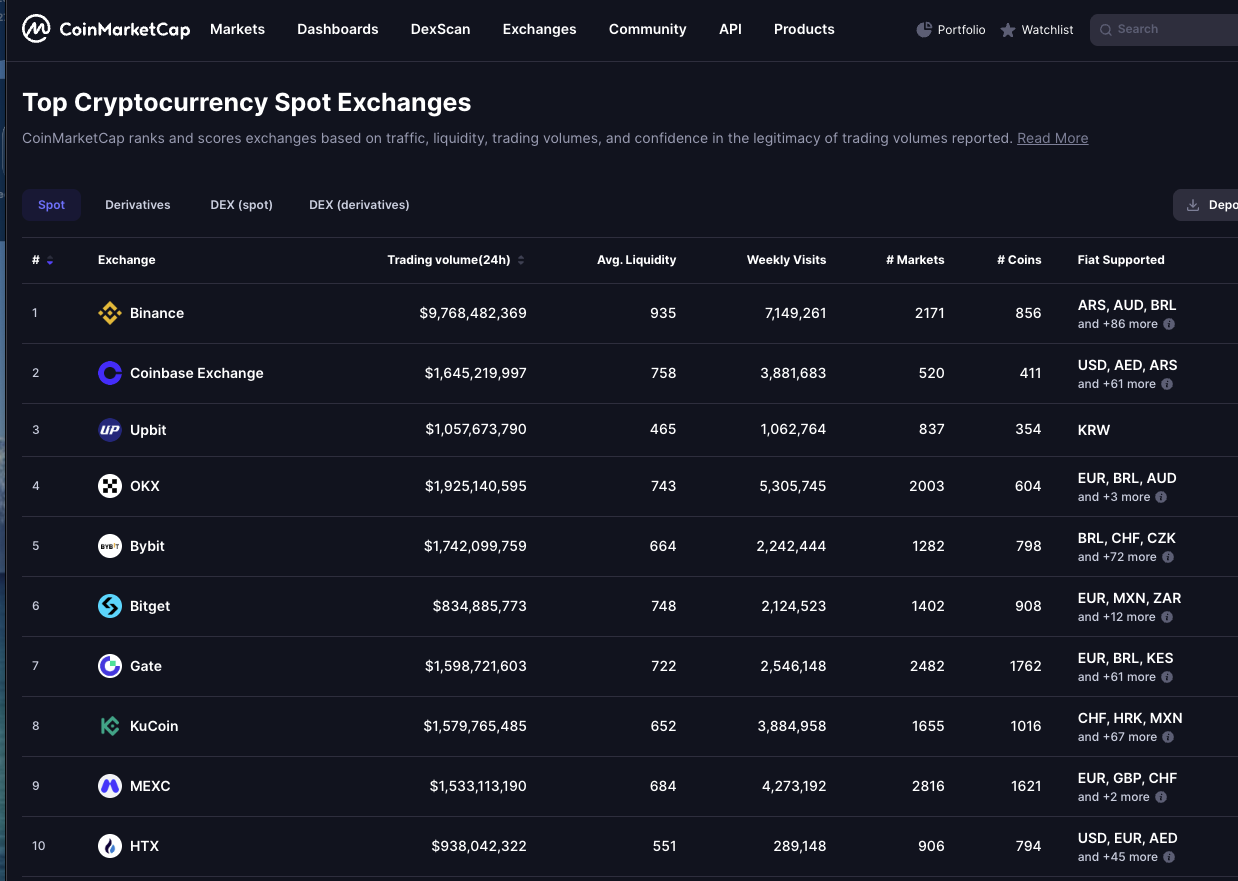Click the Bitget logo icon

click(x=110, y=606)
